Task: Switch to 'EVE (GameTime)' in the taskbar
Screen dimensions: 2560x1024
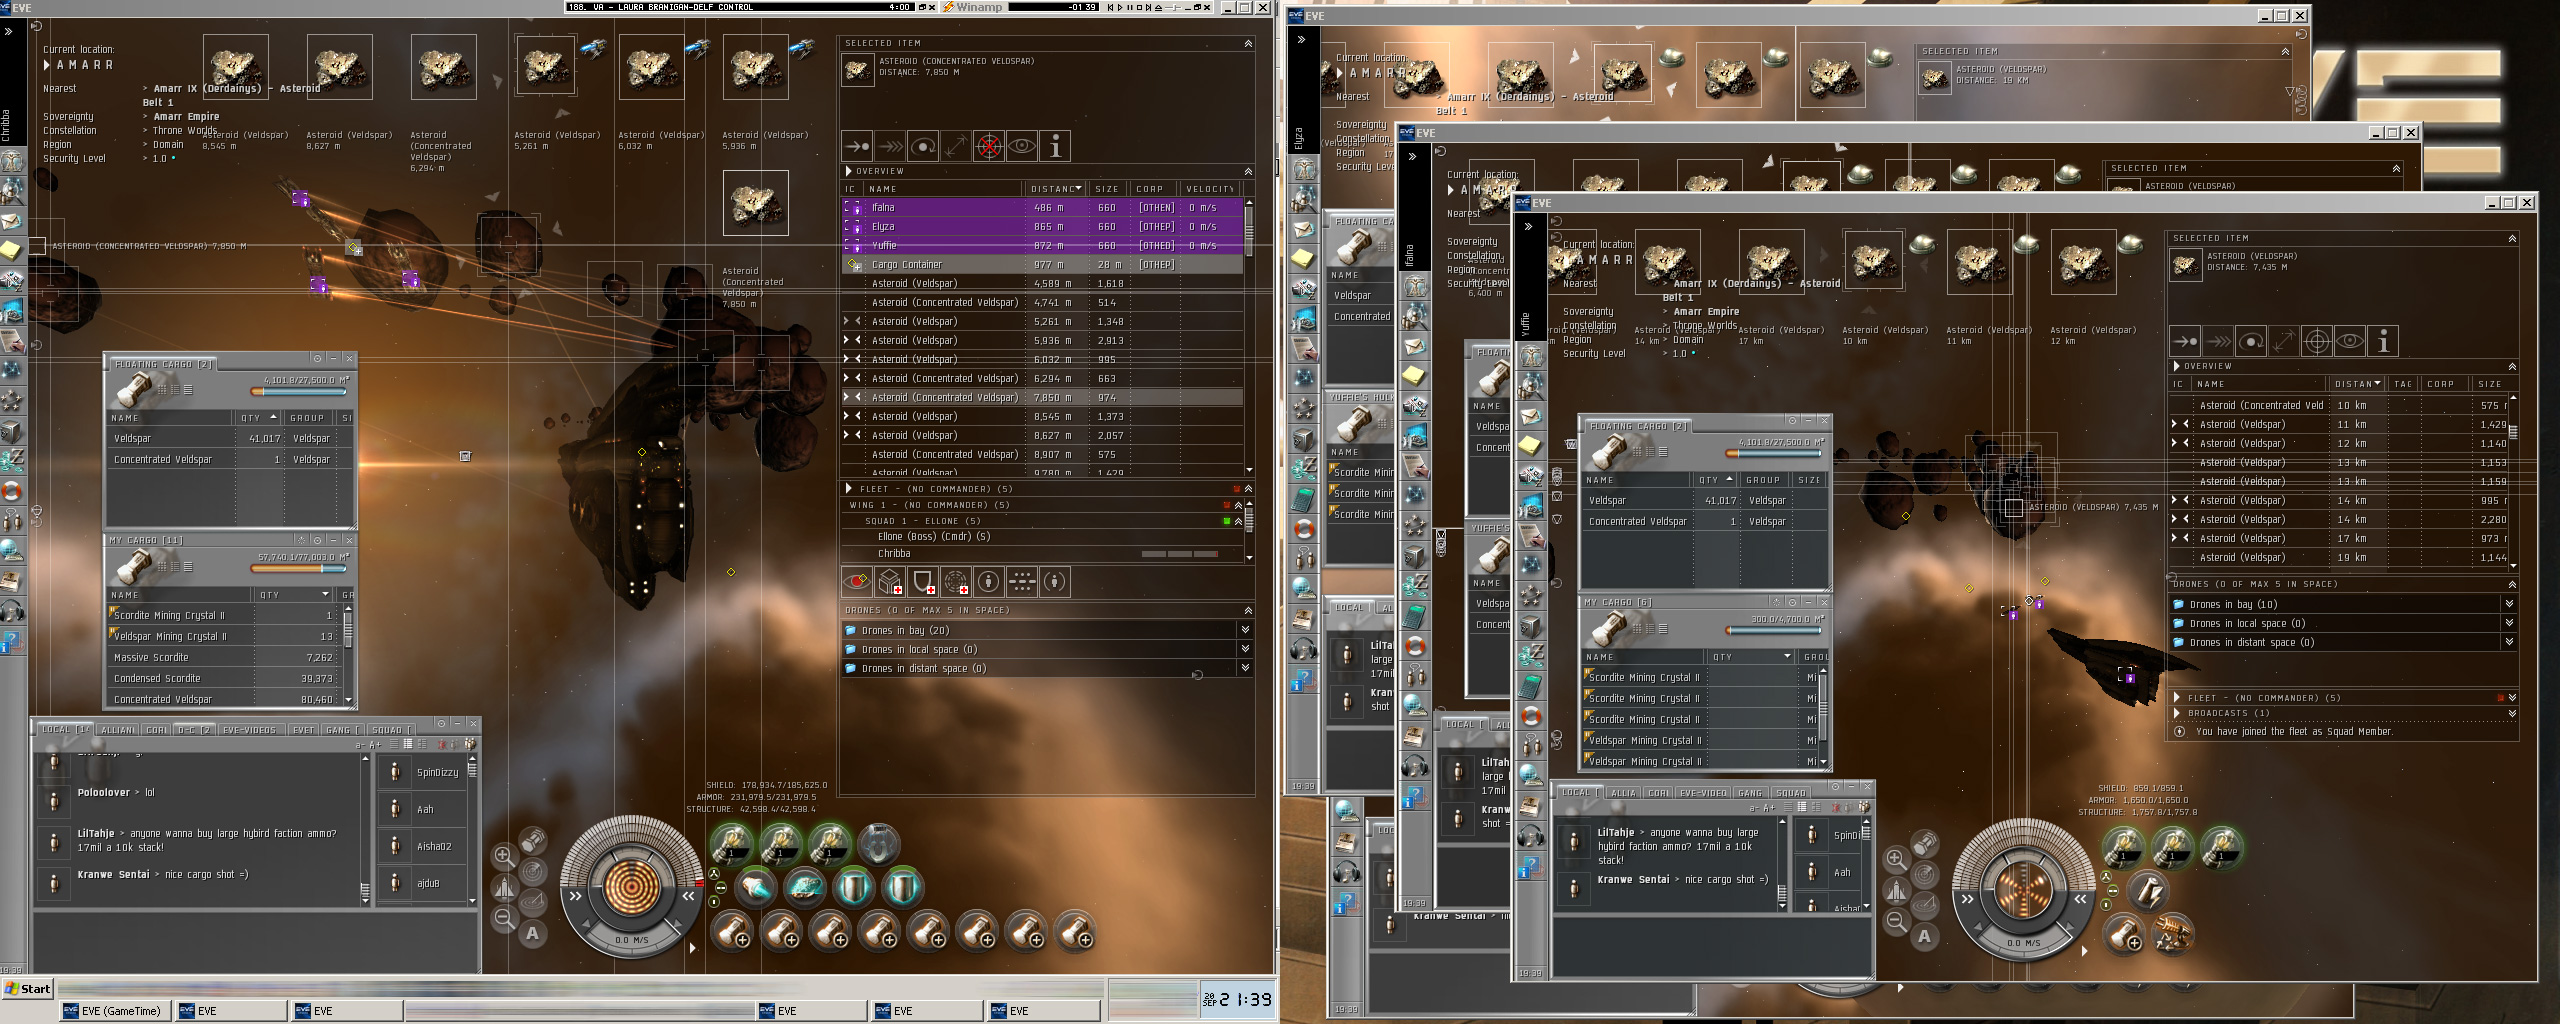Action: [115, 1011]
